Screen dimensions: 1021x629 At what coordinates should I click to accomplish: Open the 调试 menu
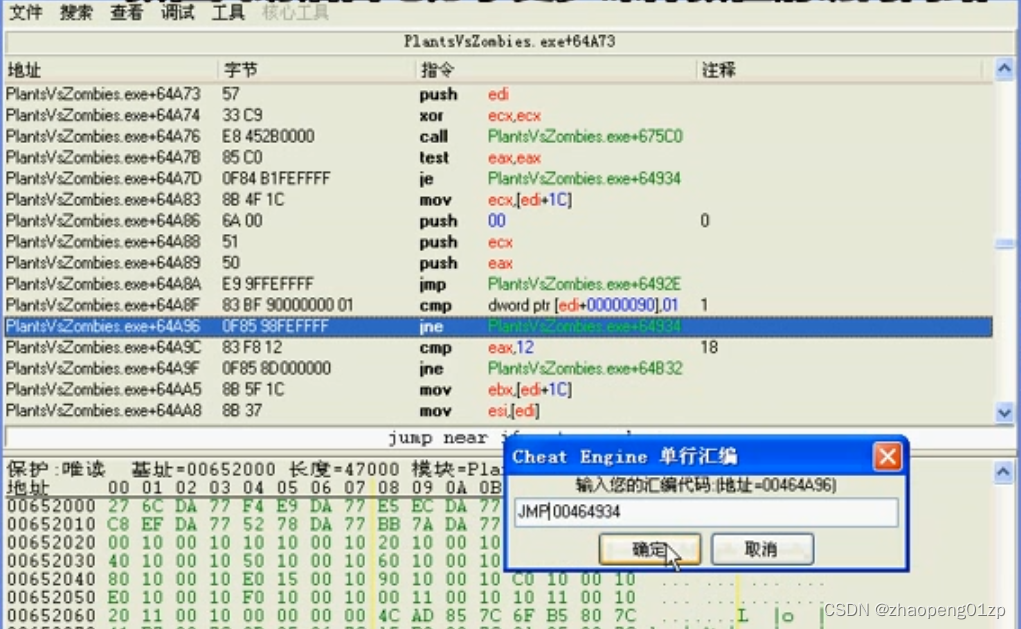(178, 12)
